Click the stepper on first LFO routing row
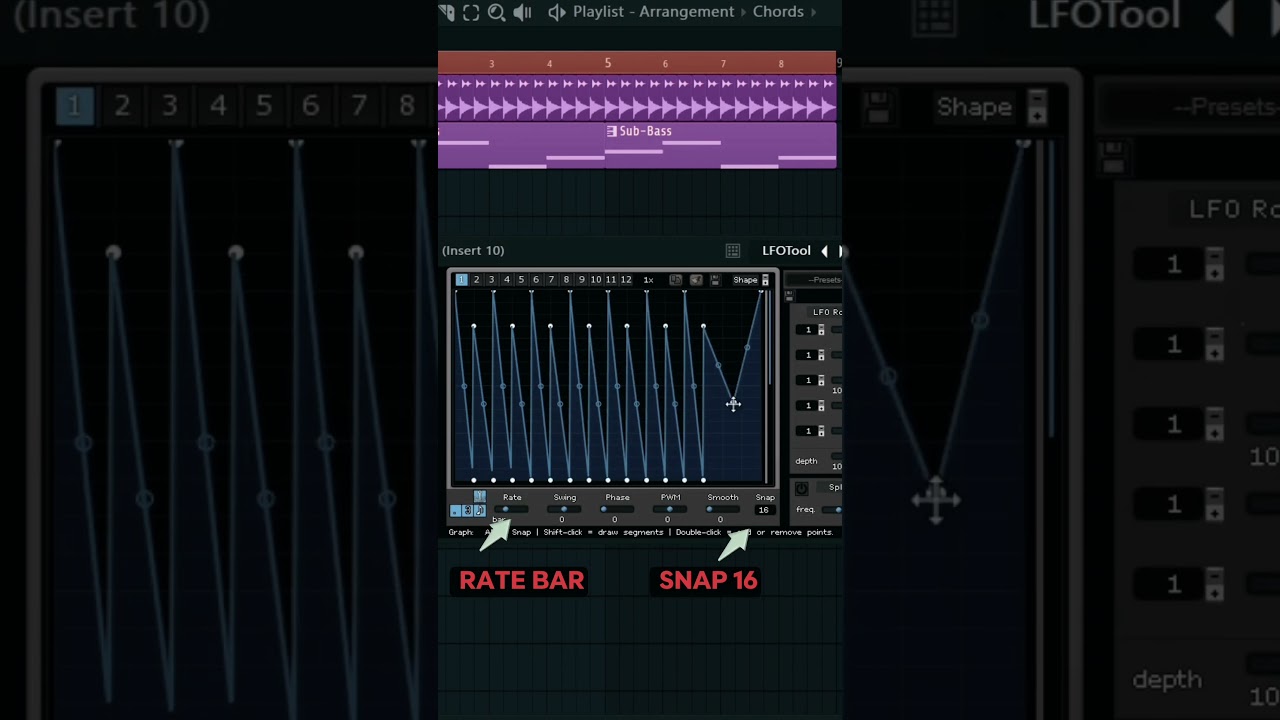The height and width of the screenshot is (720, 1280). 821,330
